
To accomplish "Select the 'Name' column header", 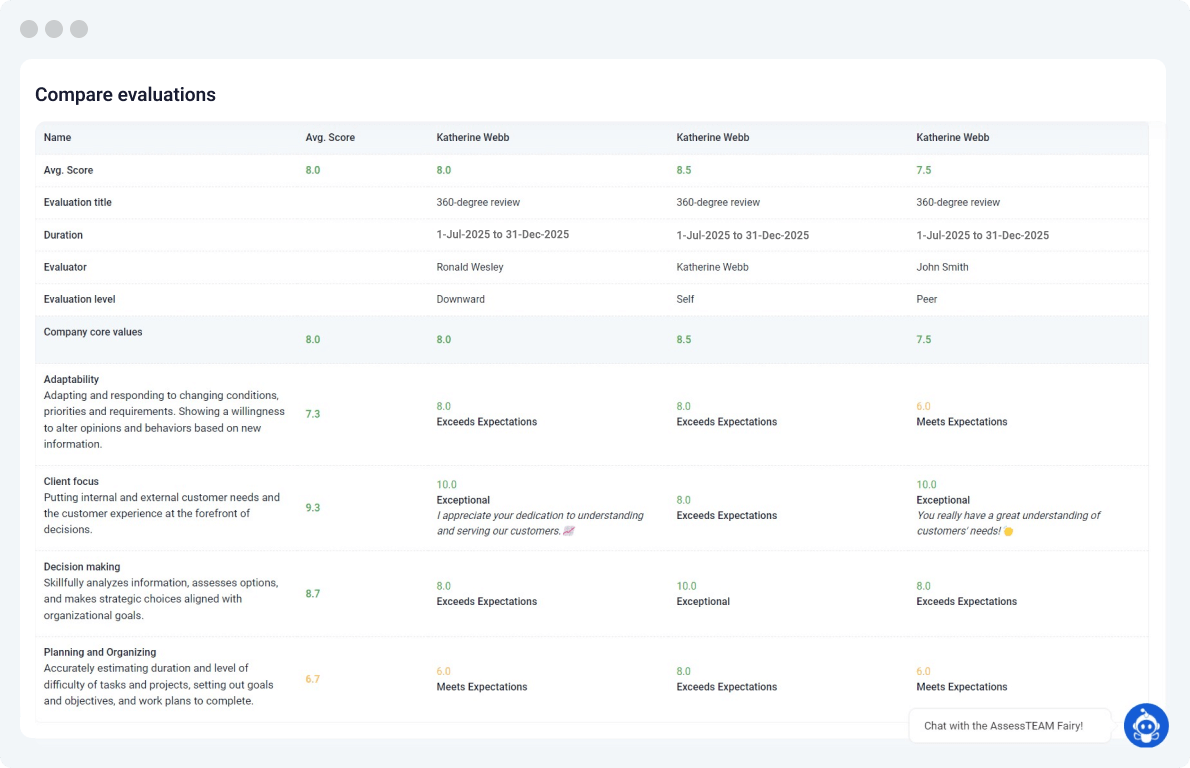I will tap(58, 138).
